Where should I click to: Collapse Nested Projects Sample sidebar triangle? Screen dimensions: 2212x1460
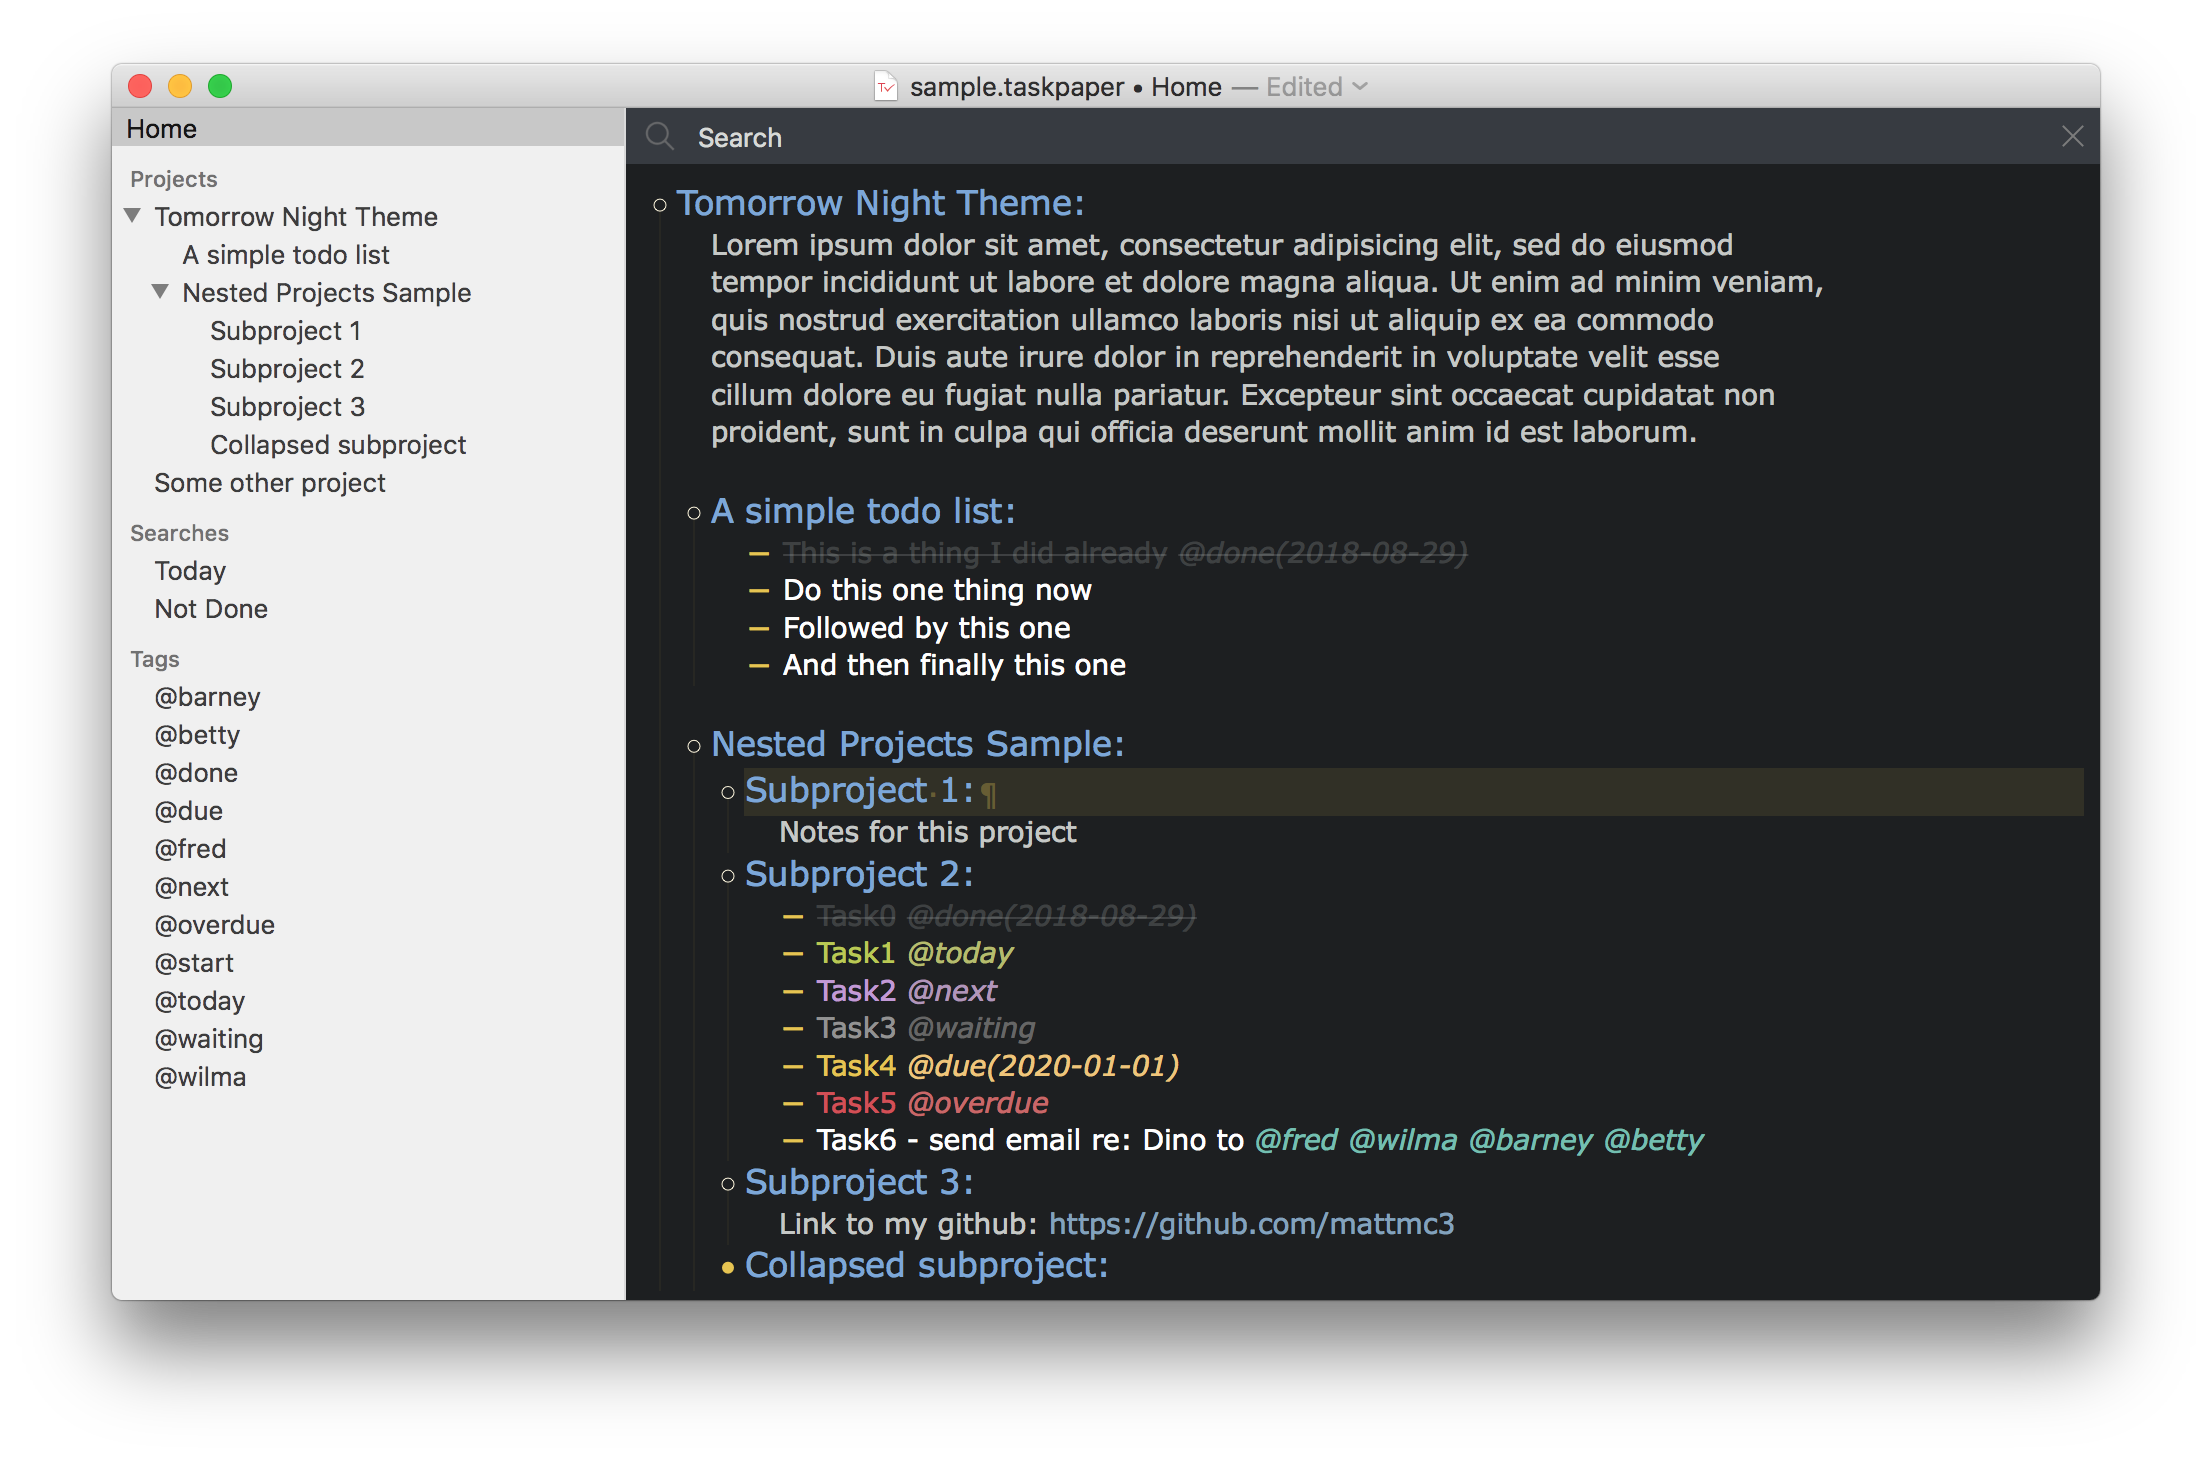[x=160, y=292]
